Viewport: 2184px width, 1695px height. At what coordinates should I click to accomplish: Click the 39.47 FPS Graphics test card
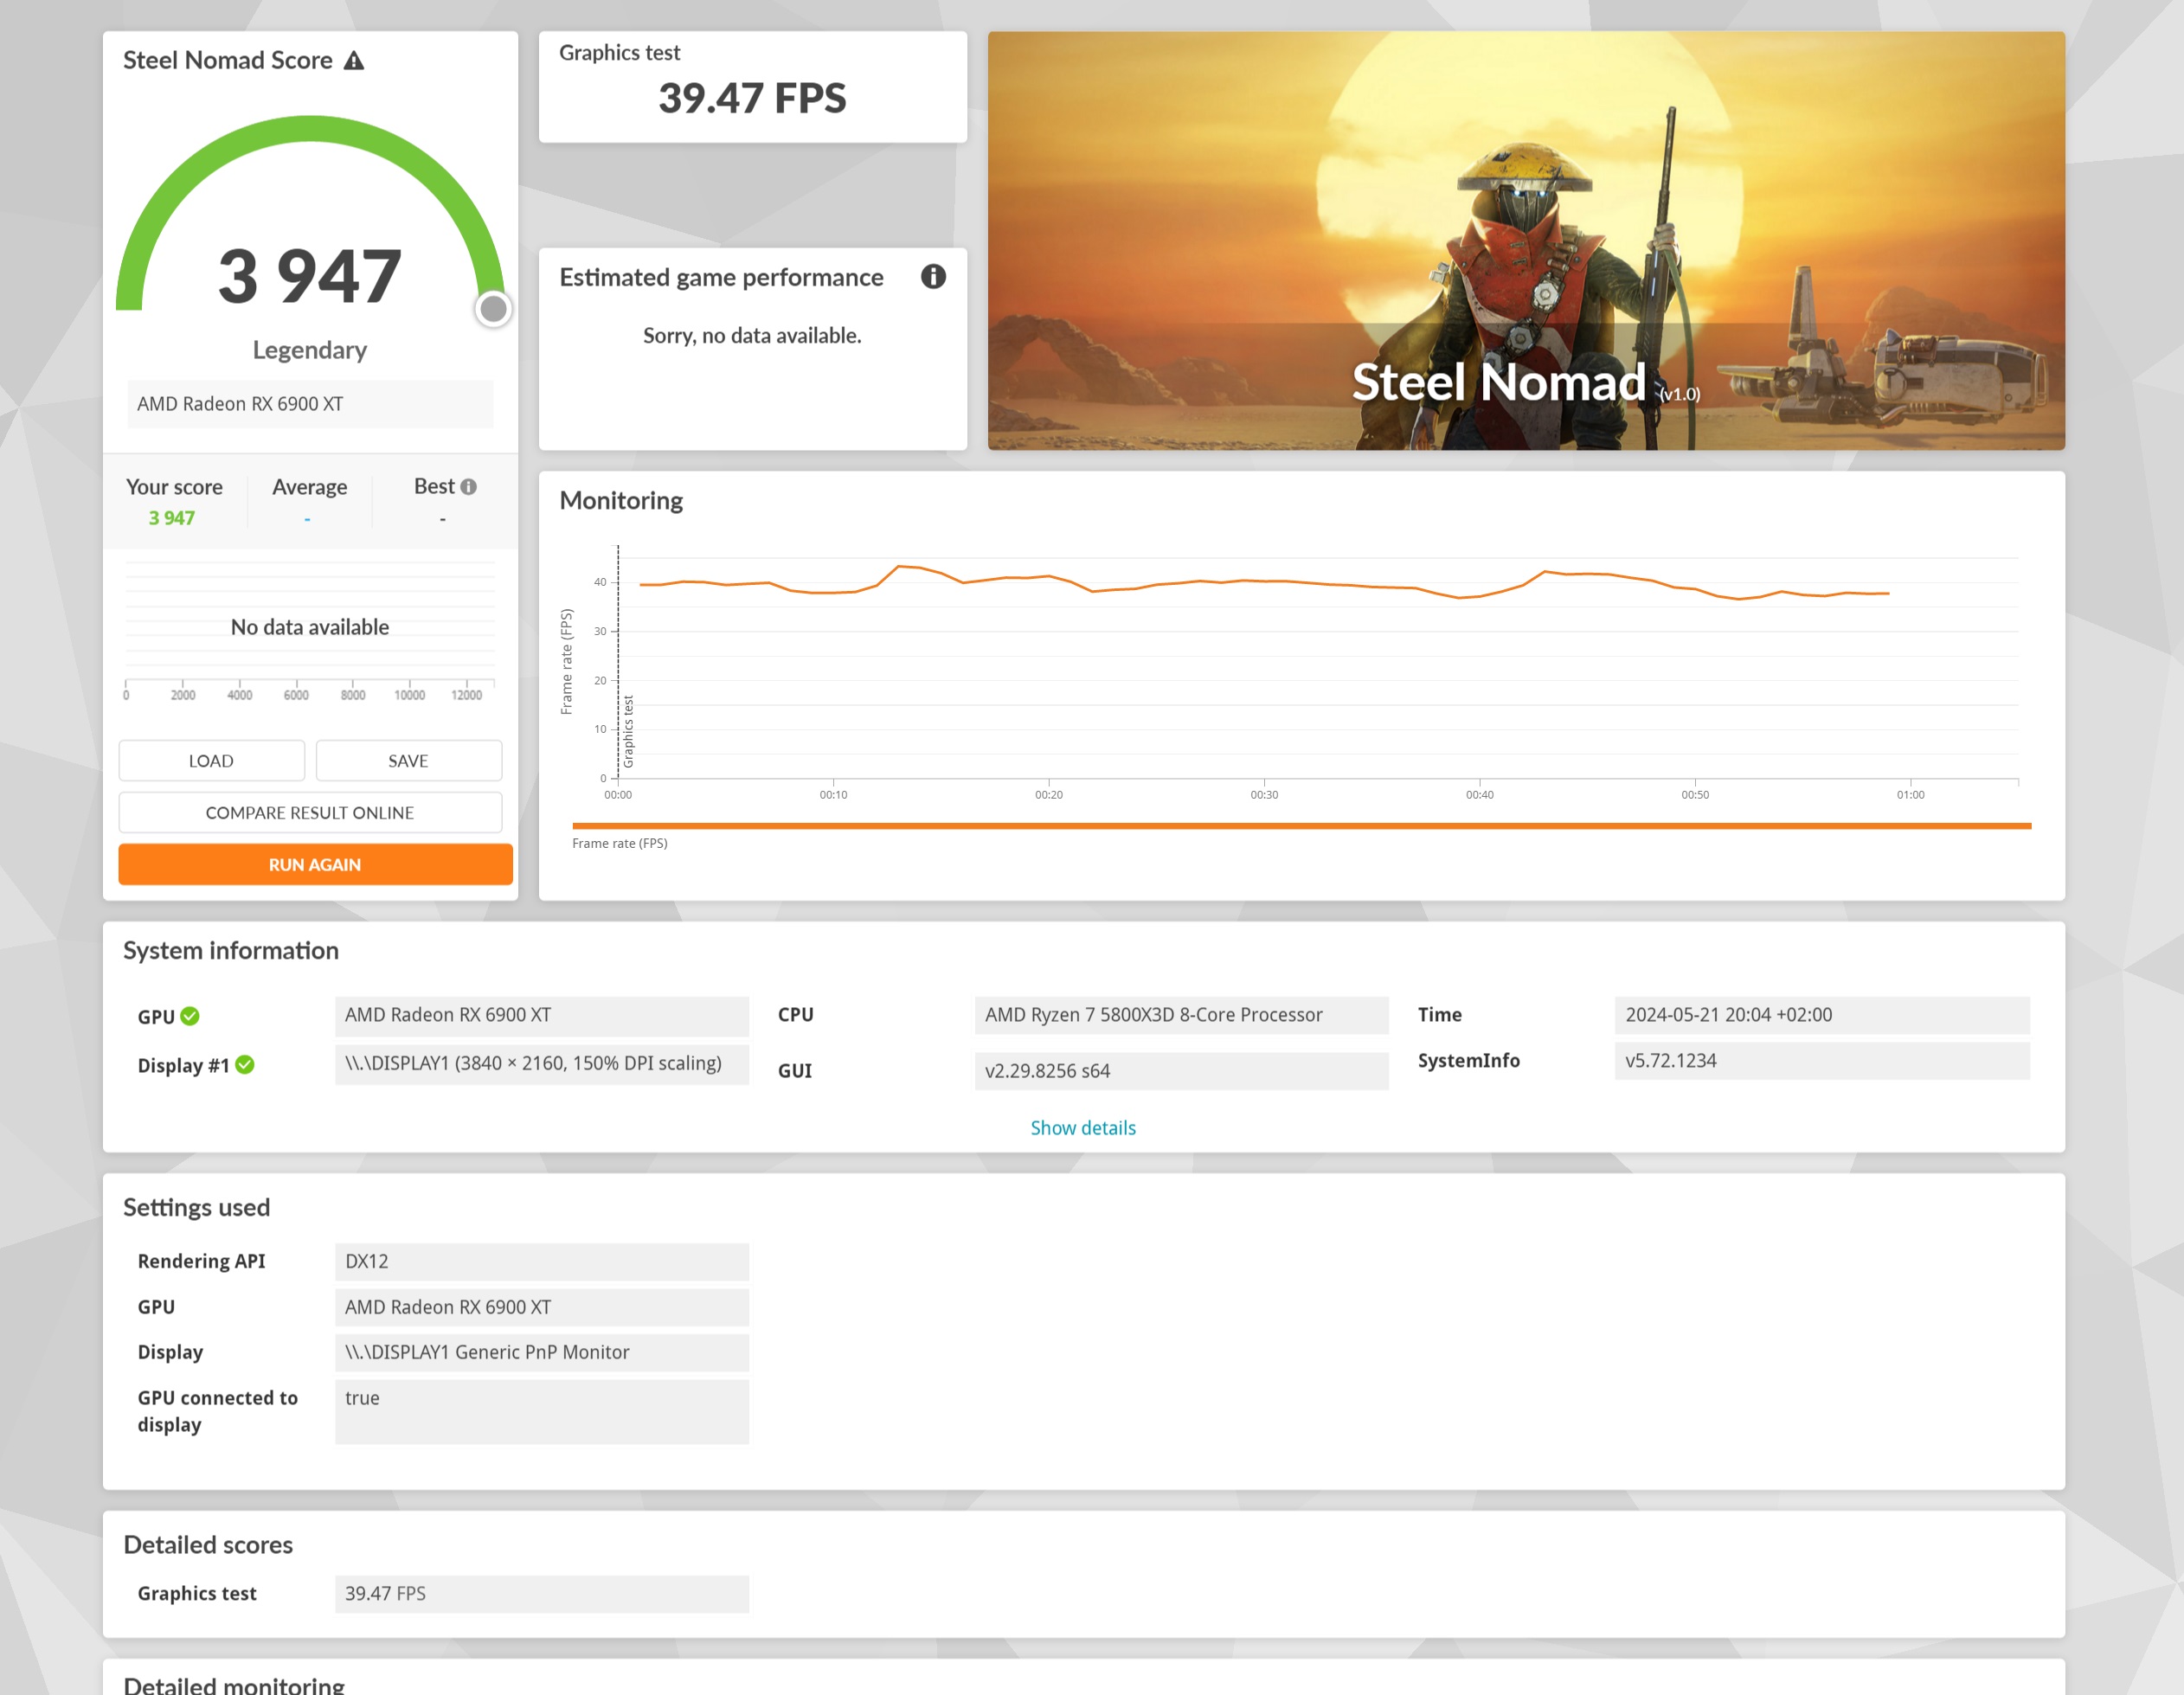point(752,87)
